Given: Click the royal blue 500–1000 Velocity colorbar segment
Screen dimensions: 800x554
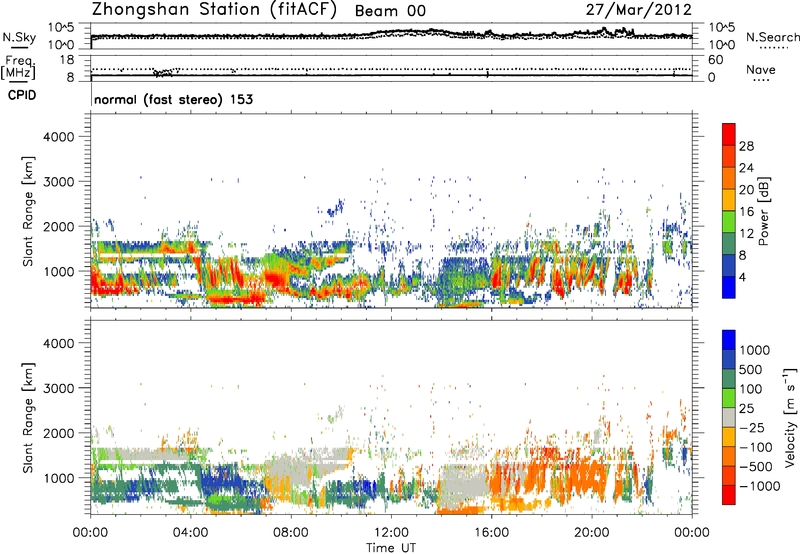Looking at the screenshot, I should [x=729, y=360].
